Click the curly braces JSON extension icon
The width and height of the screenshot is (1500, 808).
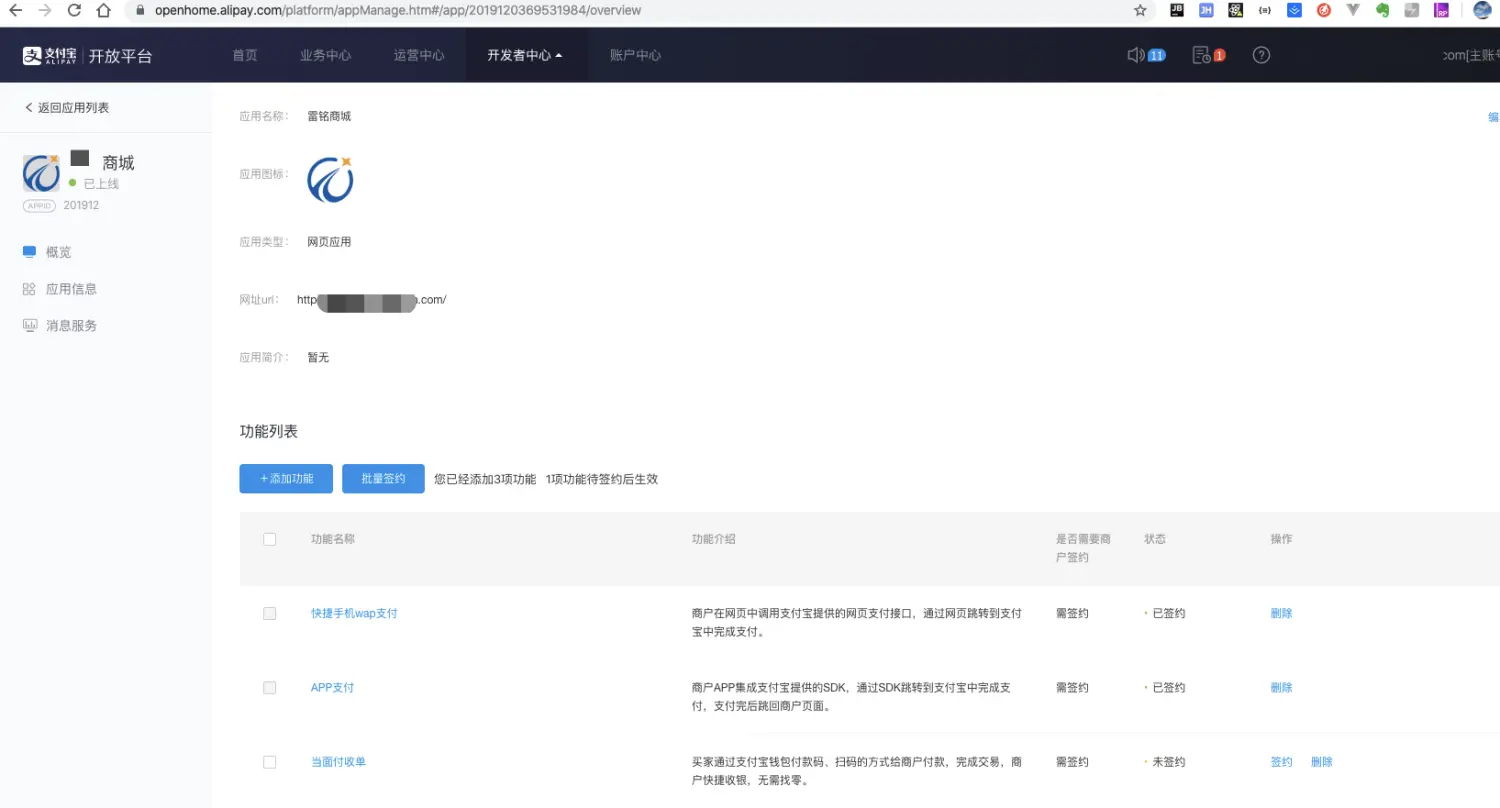[1265, 10]
